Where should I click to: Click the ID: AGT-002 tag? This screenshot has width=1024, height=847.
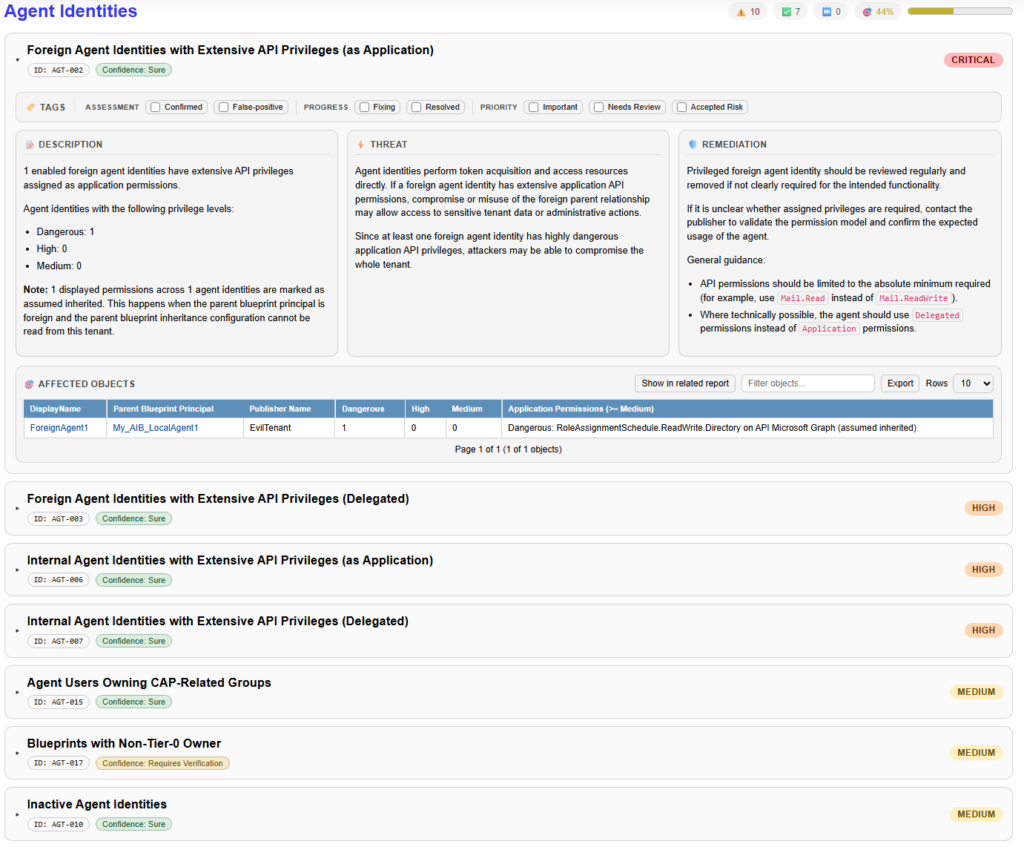[x=58, y=70]
